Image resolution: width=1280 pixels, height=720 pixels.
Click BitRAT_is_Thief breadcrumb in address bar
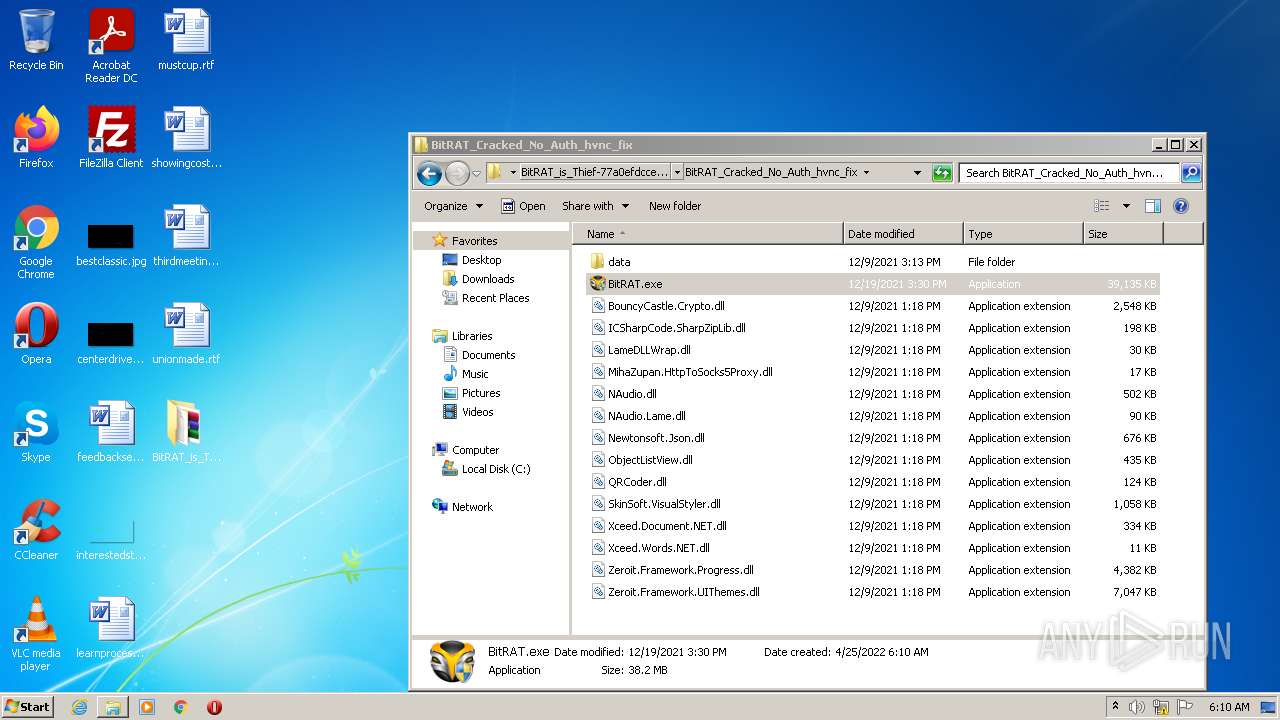click(x=594, y=173)
